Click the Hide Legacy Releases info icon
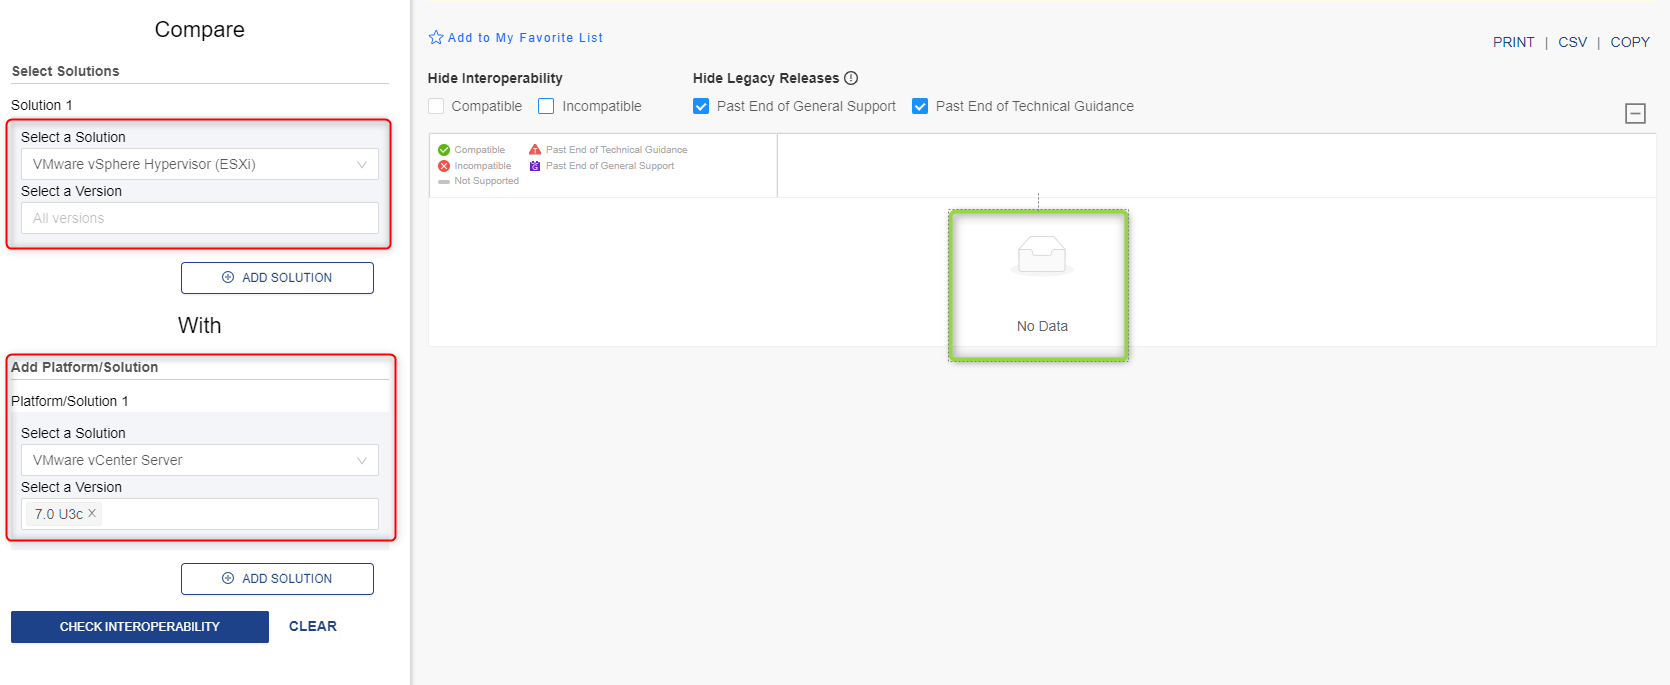The height and width of the screenshot is (685, 1670). (851, 78)
